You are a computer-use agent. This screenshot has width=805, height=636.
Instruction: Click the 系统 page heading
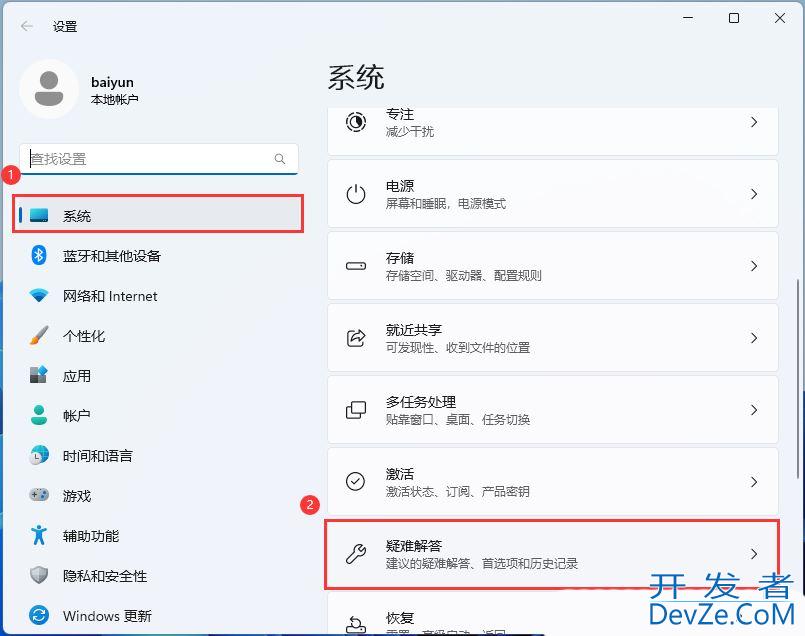(x=356, y=78)
